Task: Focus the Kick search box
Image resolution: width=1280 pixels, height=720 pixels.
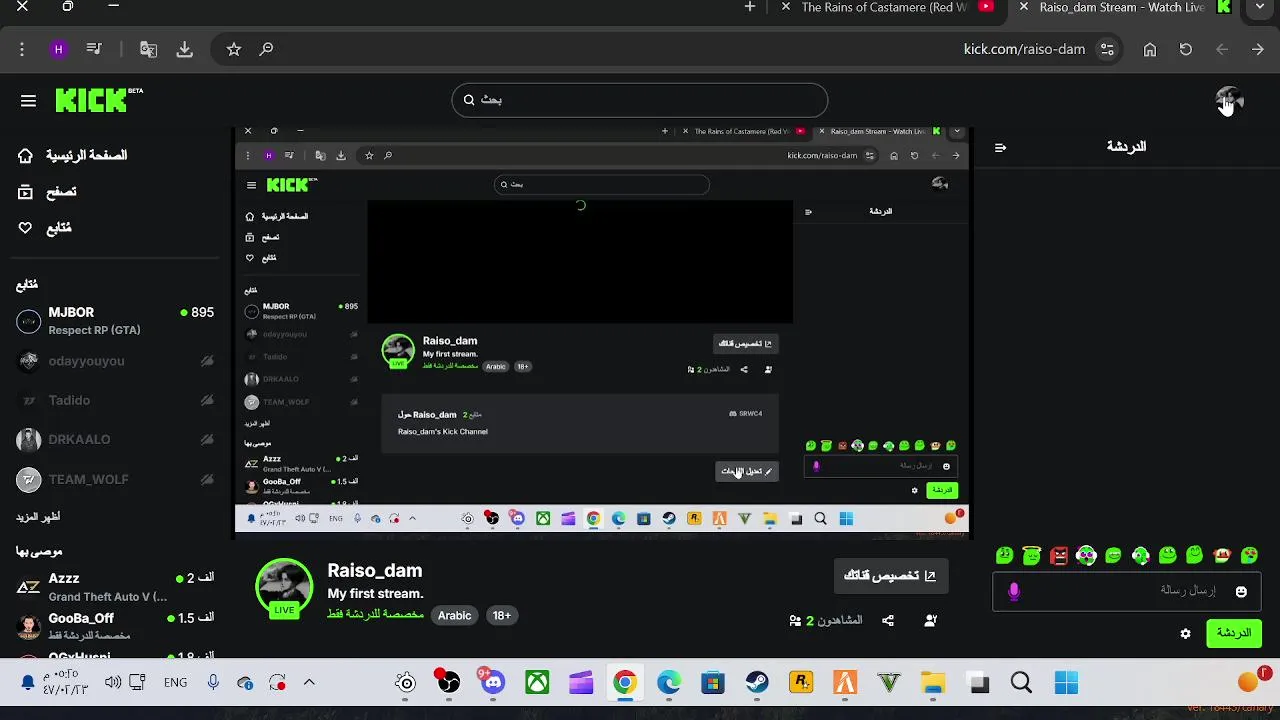Action: point(640,100)
